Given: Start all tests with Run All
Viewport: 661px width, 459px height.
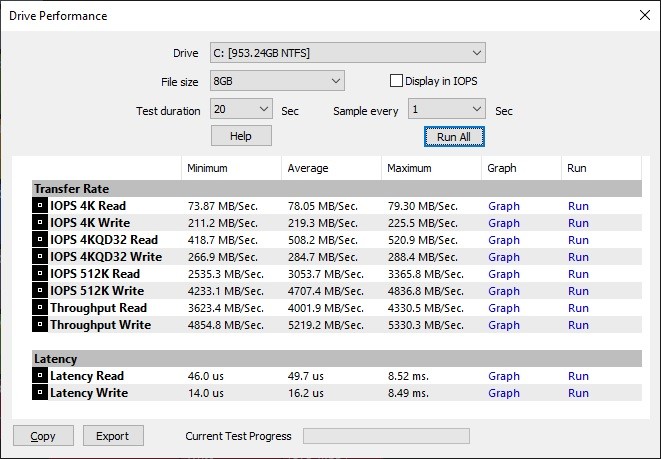Looking at the screenshot, I should 454,137.
